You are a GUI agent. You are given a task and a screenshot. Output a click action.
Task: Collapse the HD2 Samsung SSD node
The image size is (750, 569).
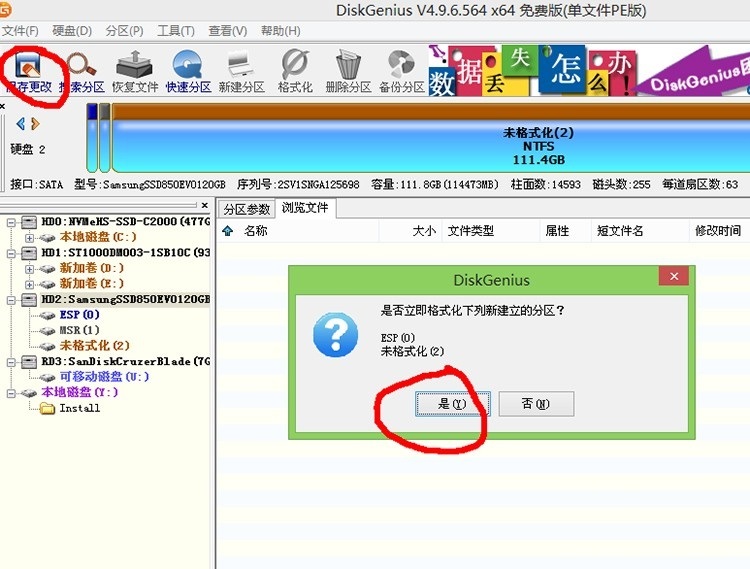11,300
